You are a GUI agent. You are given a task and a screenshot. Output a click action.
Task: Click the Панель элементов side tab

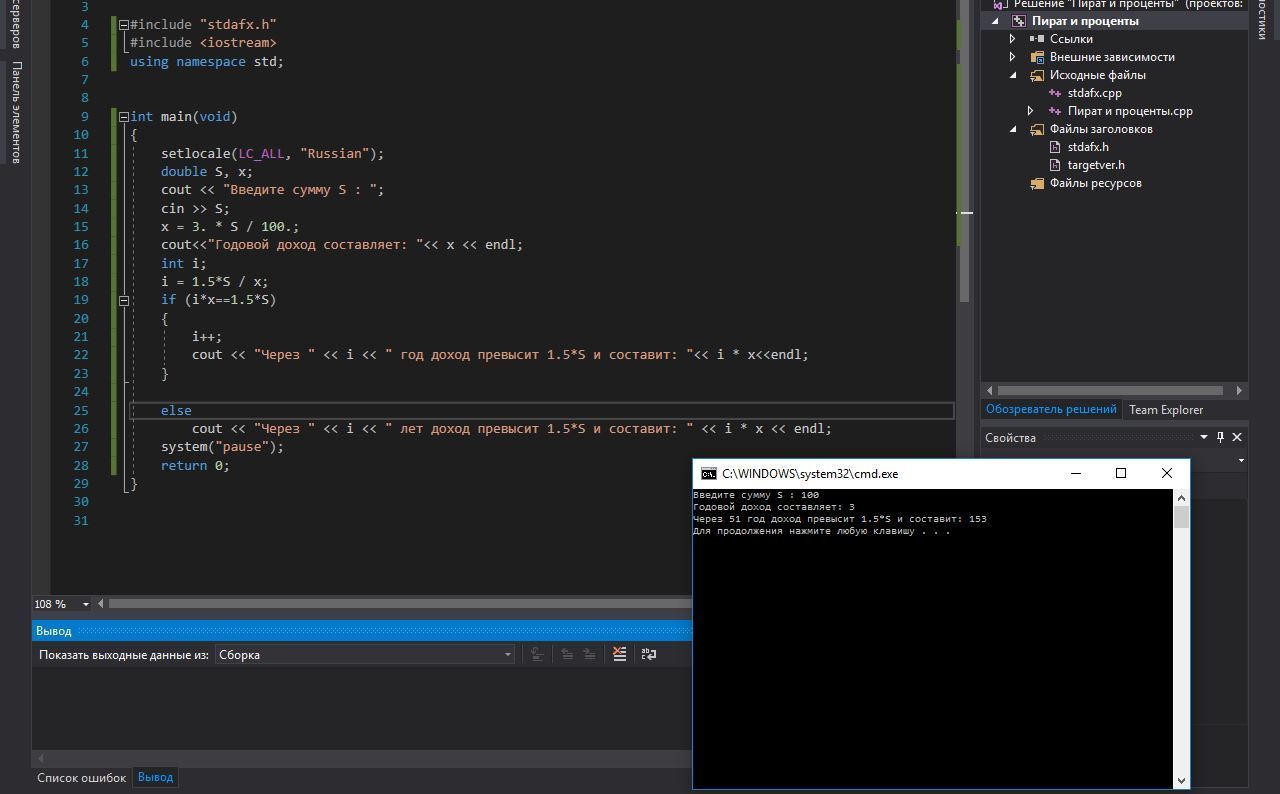click(16, 111)
